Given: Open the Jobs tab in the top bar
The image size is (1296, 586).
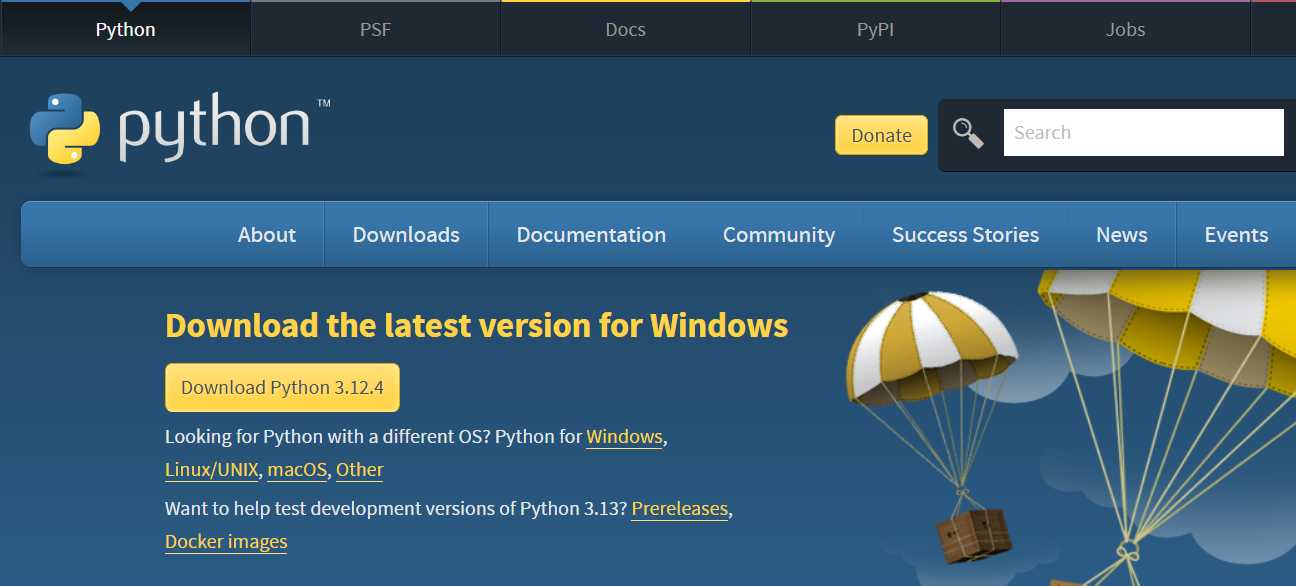Looking at the screenshot, I should click(x=1125, y=29).
